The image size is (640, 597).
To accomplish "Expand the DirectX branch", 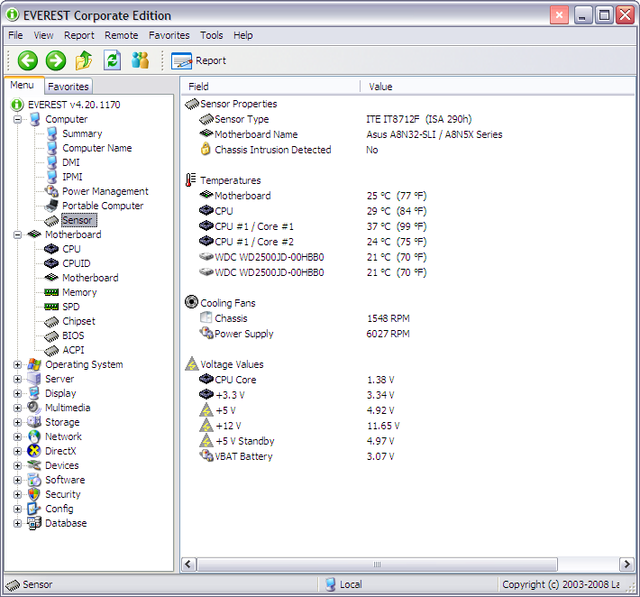I will [17, 451].
